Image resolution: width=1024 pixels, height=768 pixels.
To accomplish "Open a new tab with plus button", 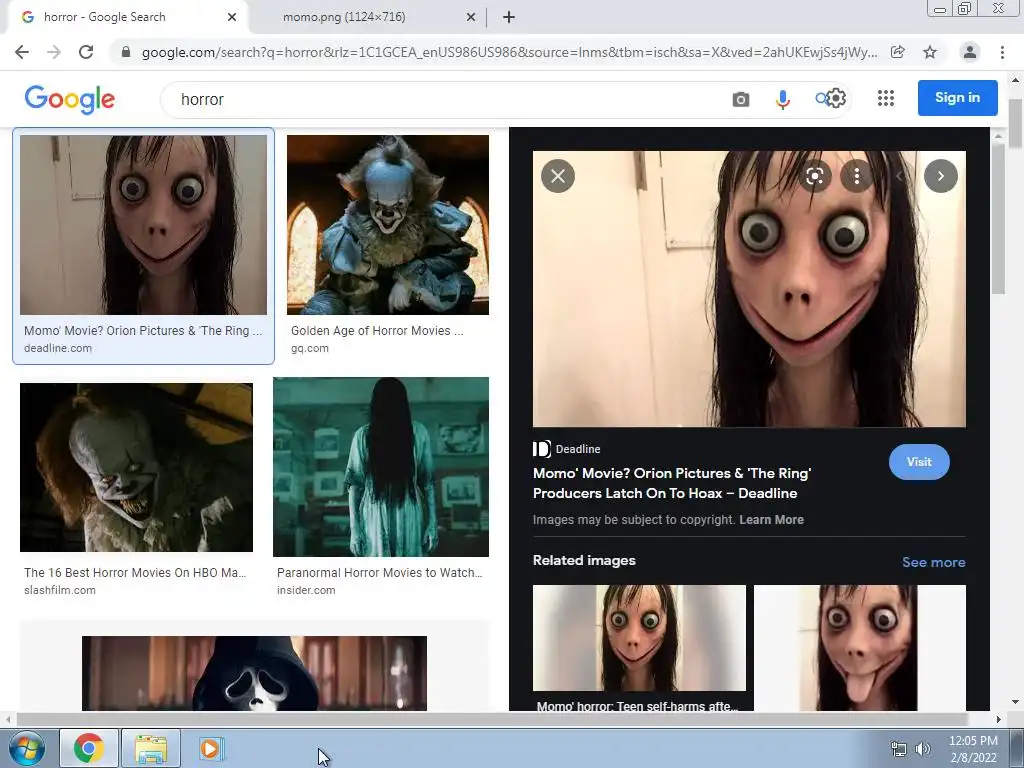I will tap(509, 18).
